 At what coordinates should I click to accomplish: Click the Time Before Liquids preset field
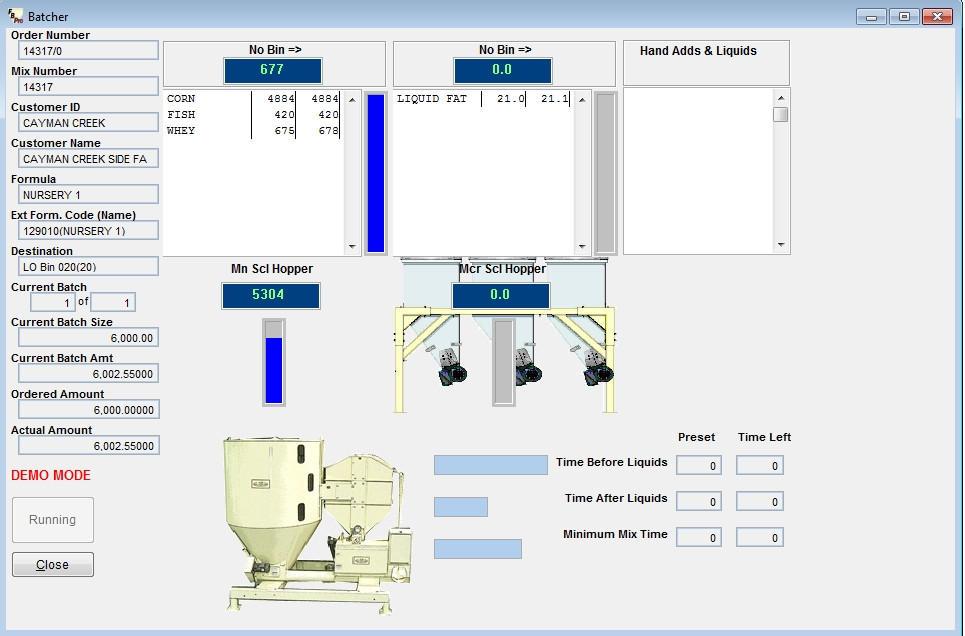point(697,464)
